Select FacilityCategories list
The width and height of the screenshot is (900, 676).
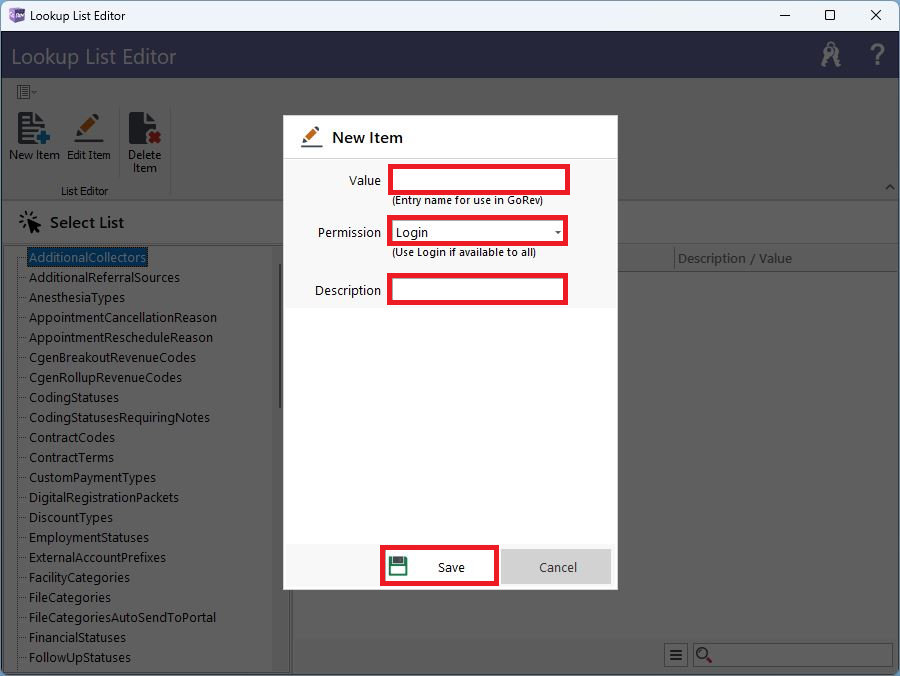tap(79, 577)
